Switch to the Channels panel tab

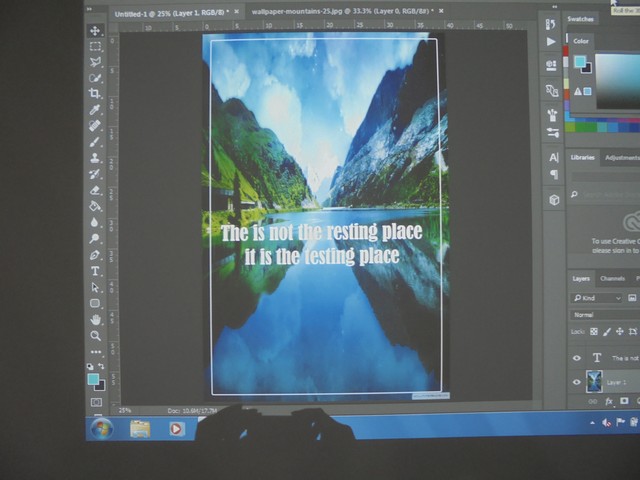(612, 278)
